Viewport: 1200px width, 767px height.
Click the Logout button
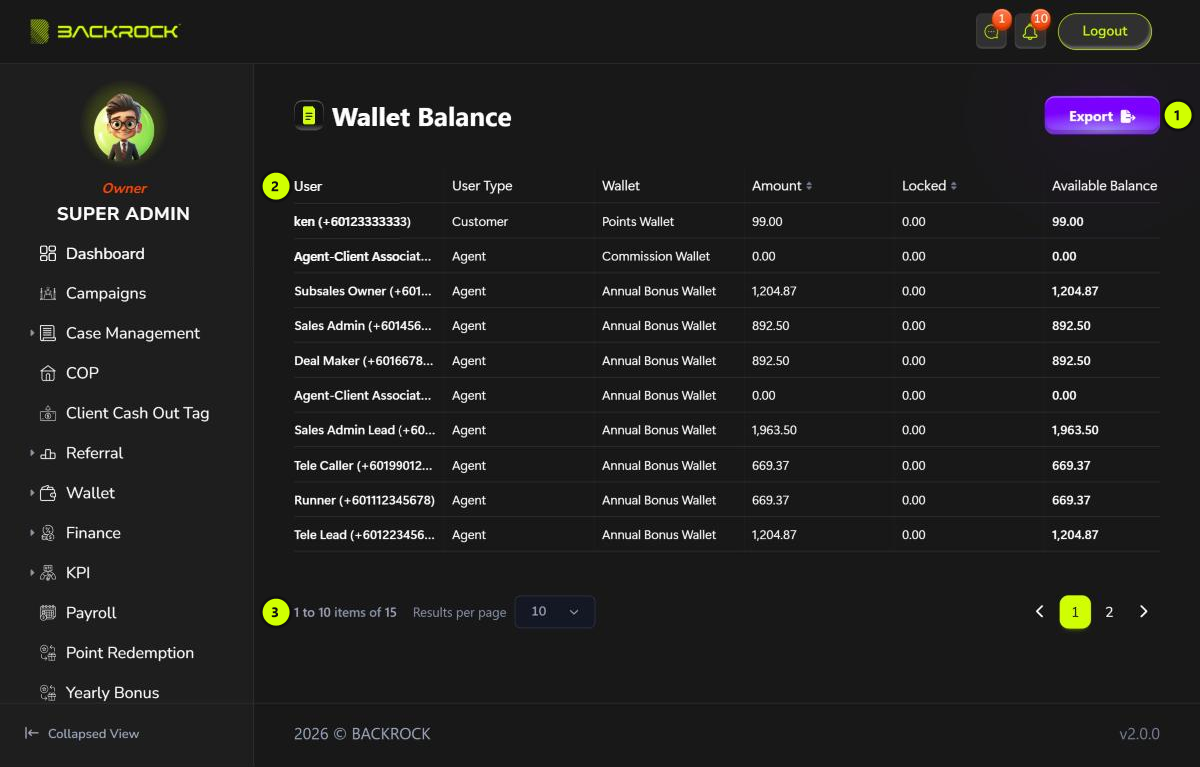coord(1105,31)
